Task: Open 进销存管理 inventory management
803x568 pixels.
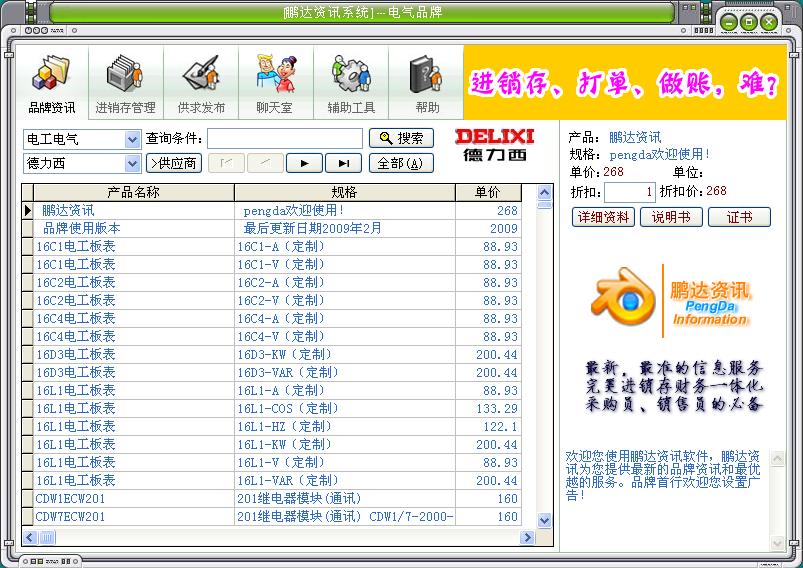Action: coord(125,85)
